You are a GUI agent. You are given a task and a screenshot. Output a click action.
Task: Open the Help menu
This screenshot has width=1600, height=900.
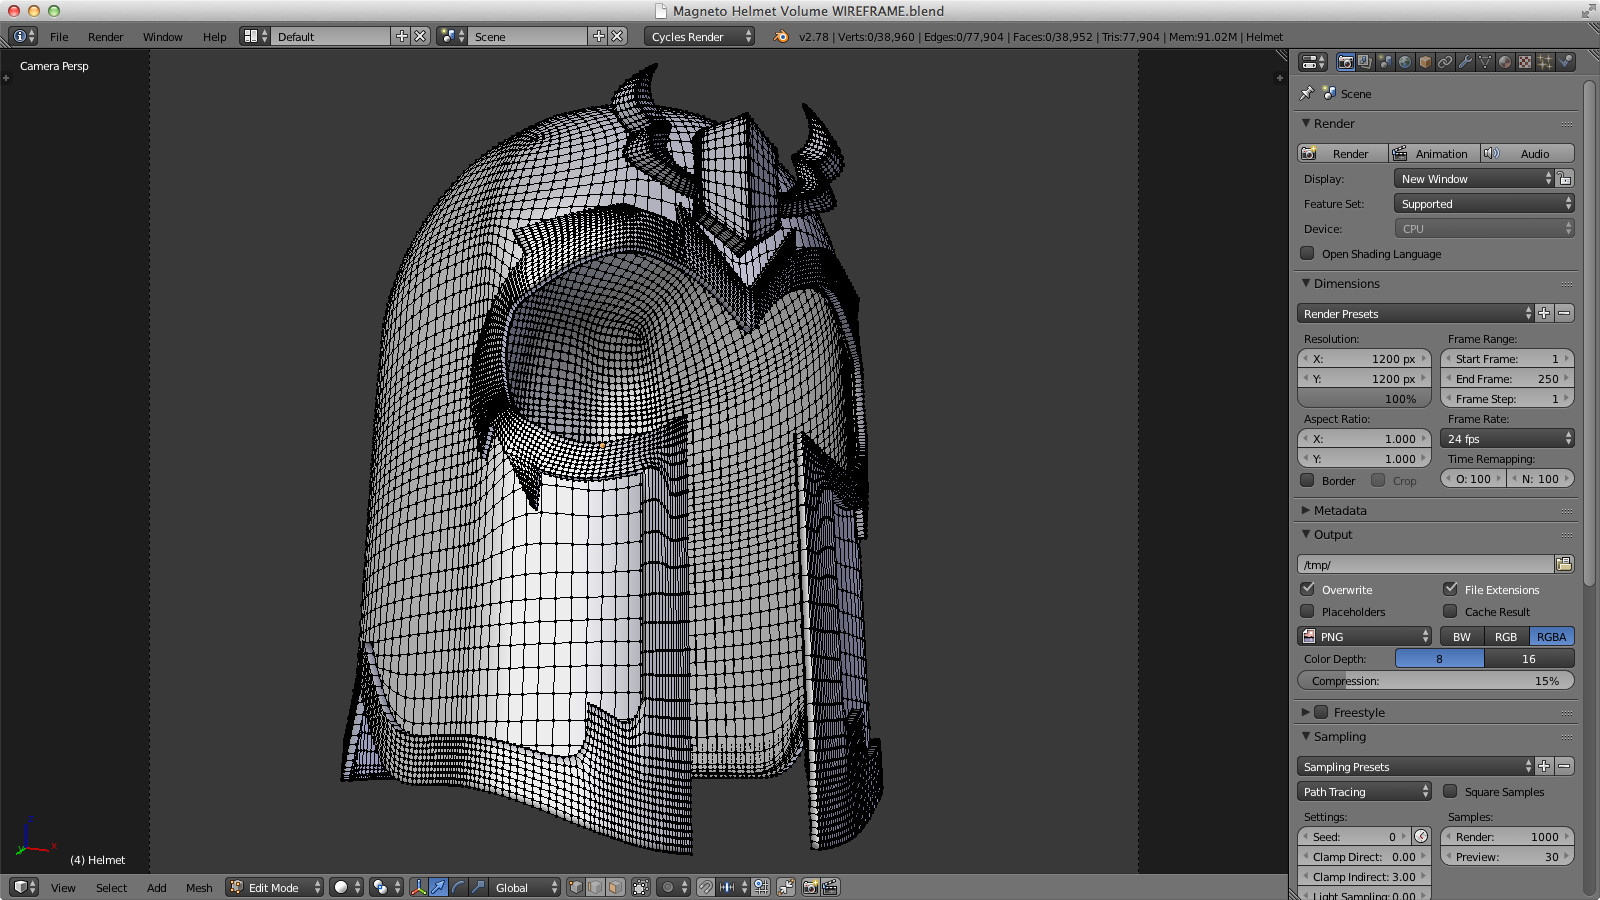(214, 36)
